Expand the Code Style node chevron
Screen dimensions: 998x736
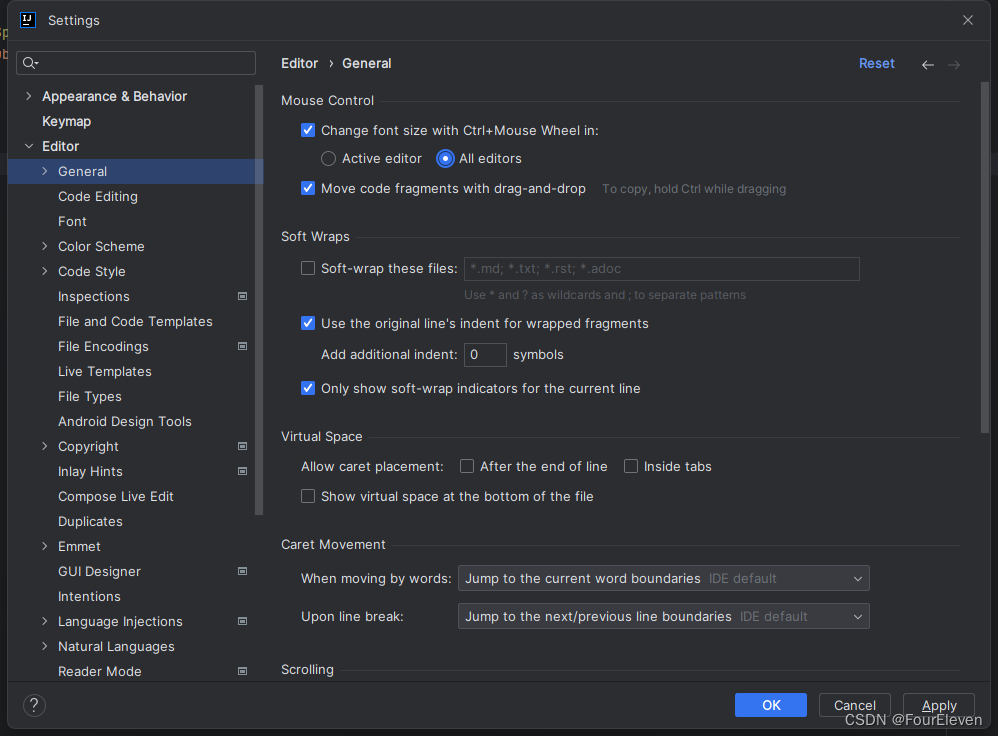45,271
